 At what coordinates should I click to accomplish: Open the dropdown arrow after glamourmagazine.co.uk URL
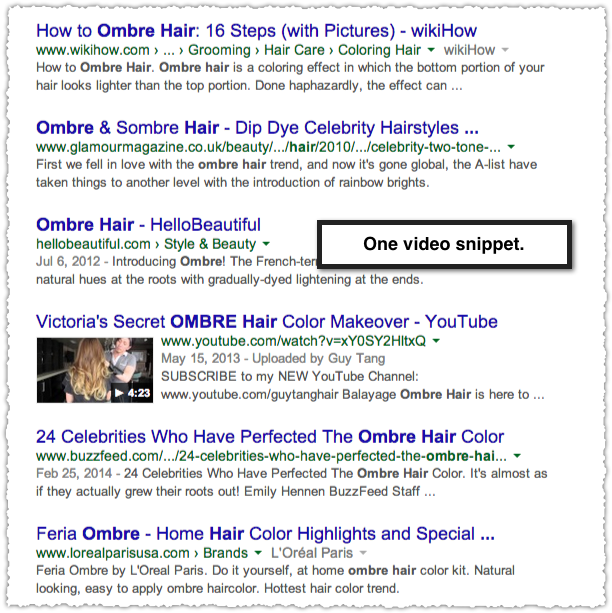(x=511, y=147)
